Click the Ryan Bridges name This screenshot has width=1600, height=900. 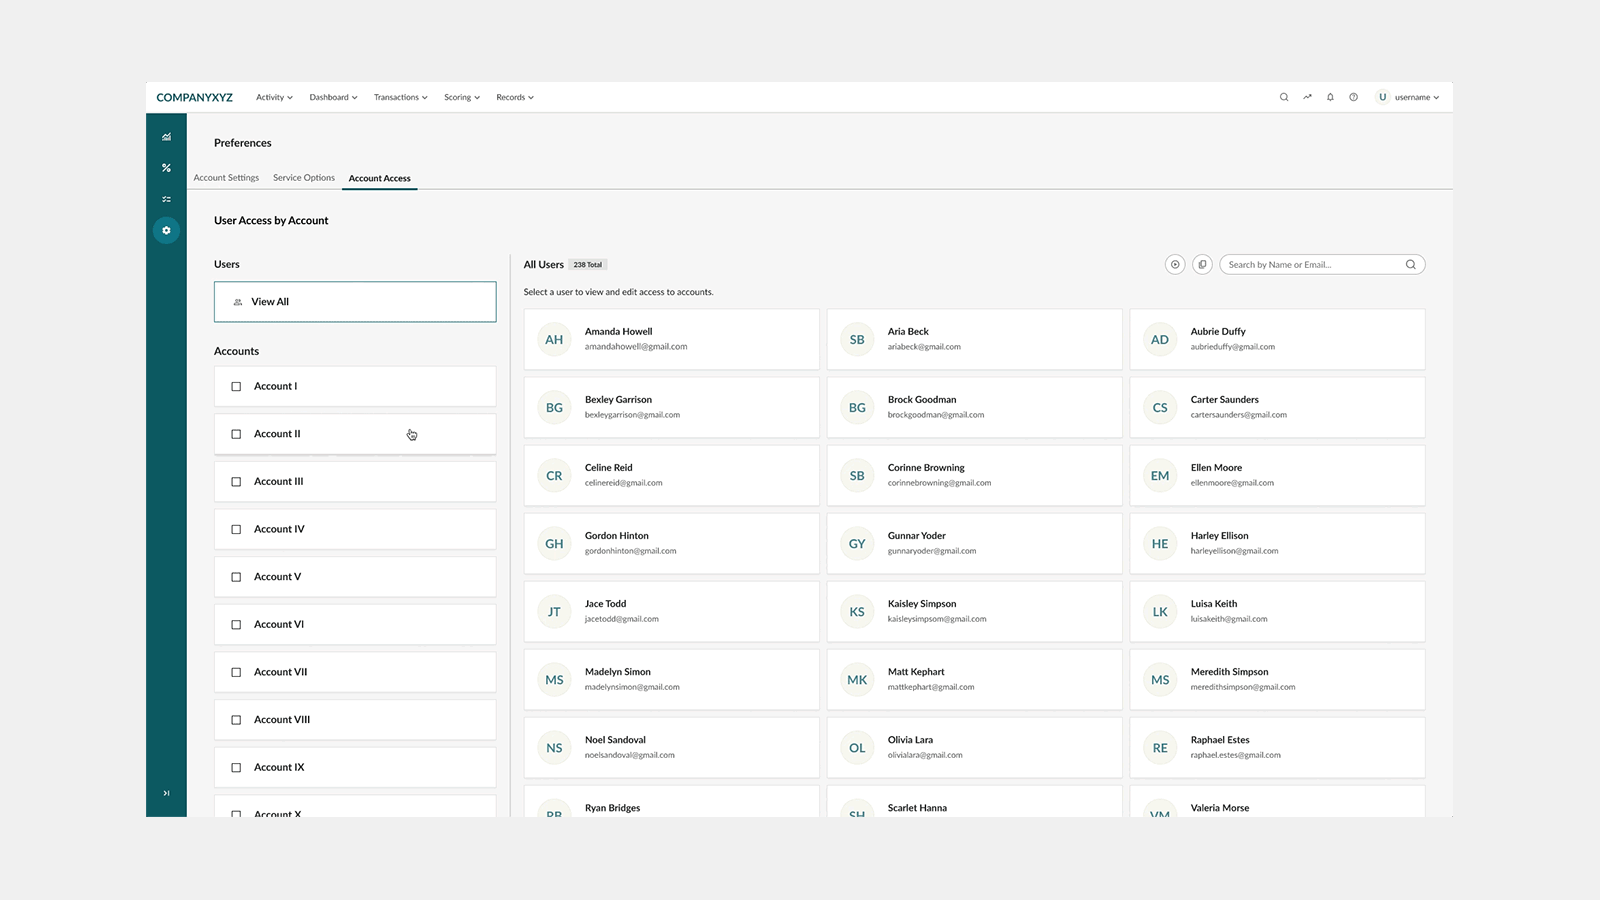pos(612,808)
